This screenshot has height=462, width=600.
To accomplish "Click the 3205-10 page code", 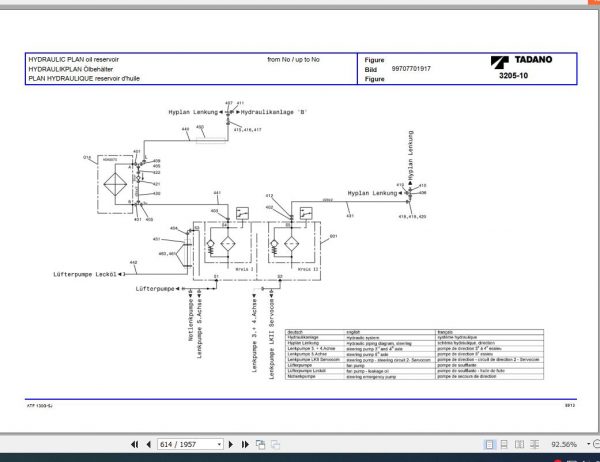I will tap(513, 75).
